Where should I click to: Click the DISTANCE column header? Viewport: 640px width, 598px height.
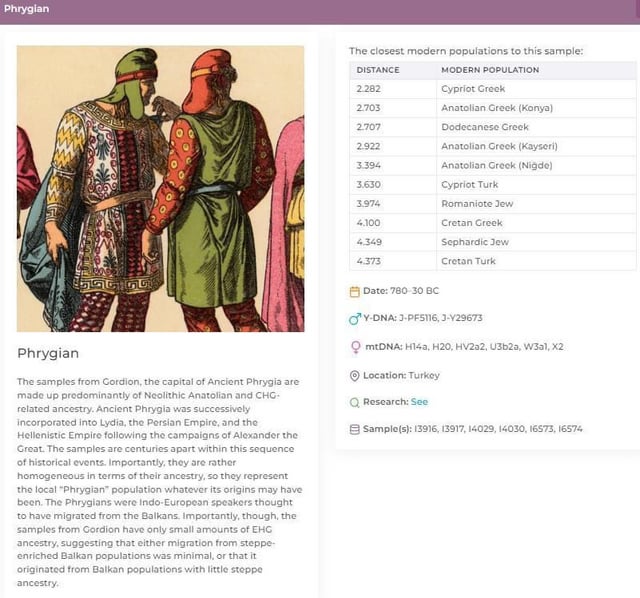378,70
